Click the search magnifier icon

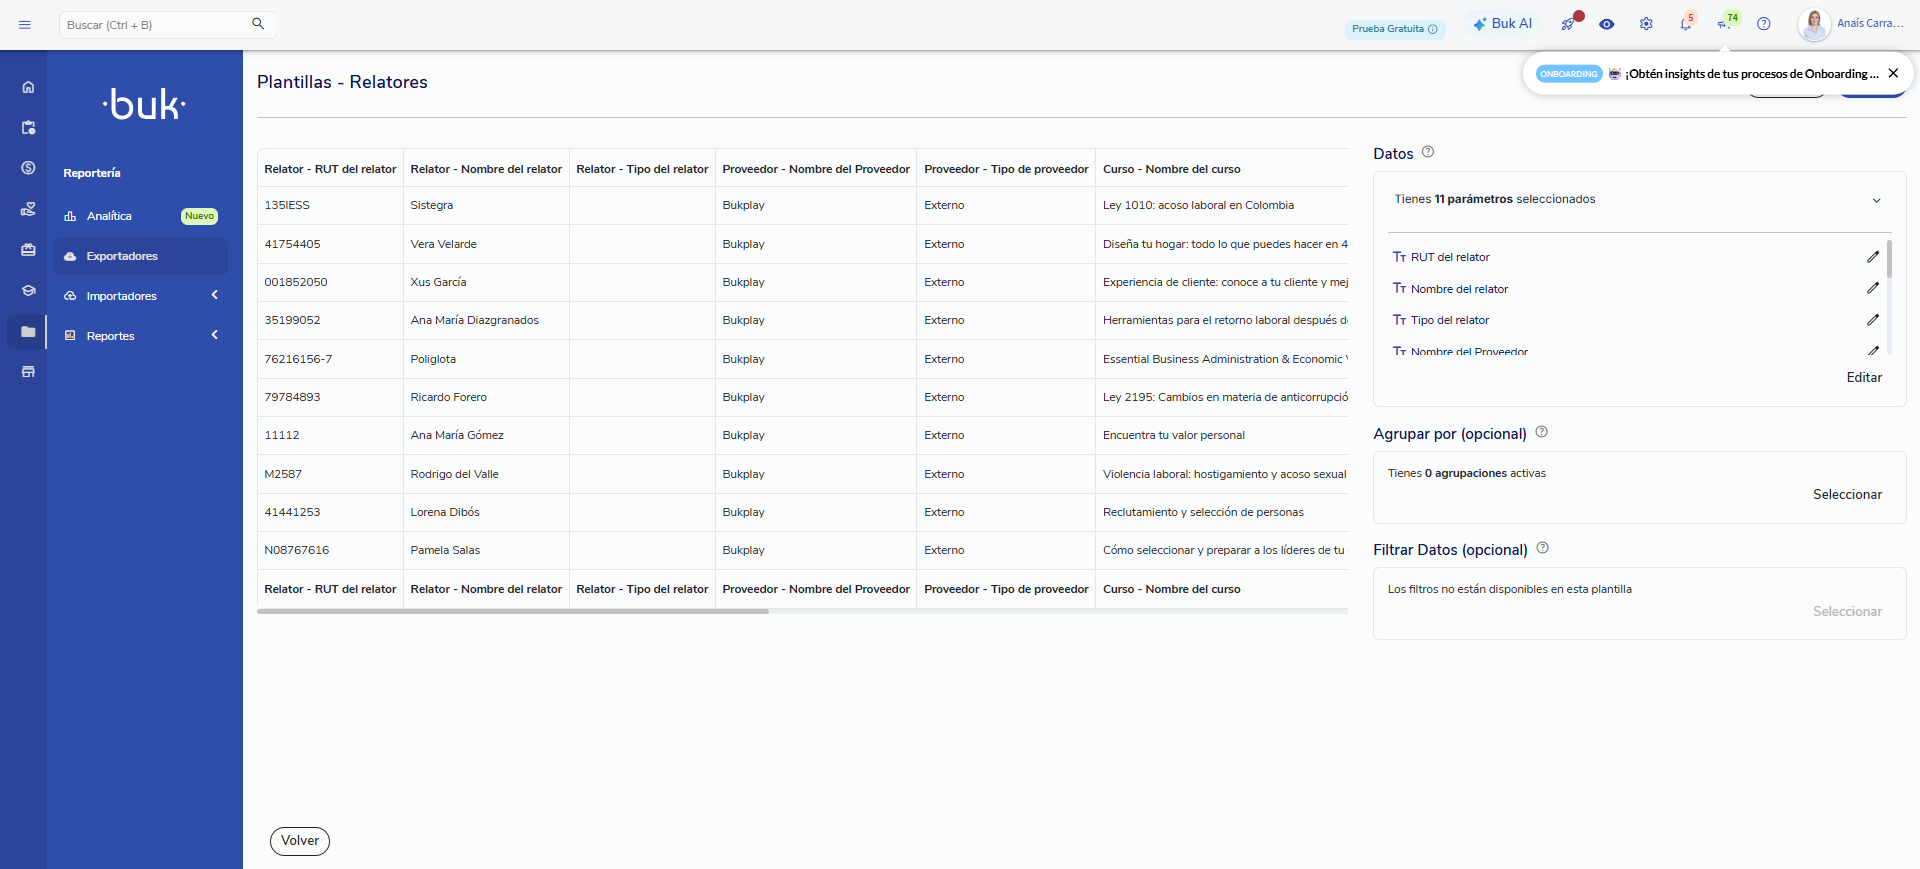tap(258, 24)
